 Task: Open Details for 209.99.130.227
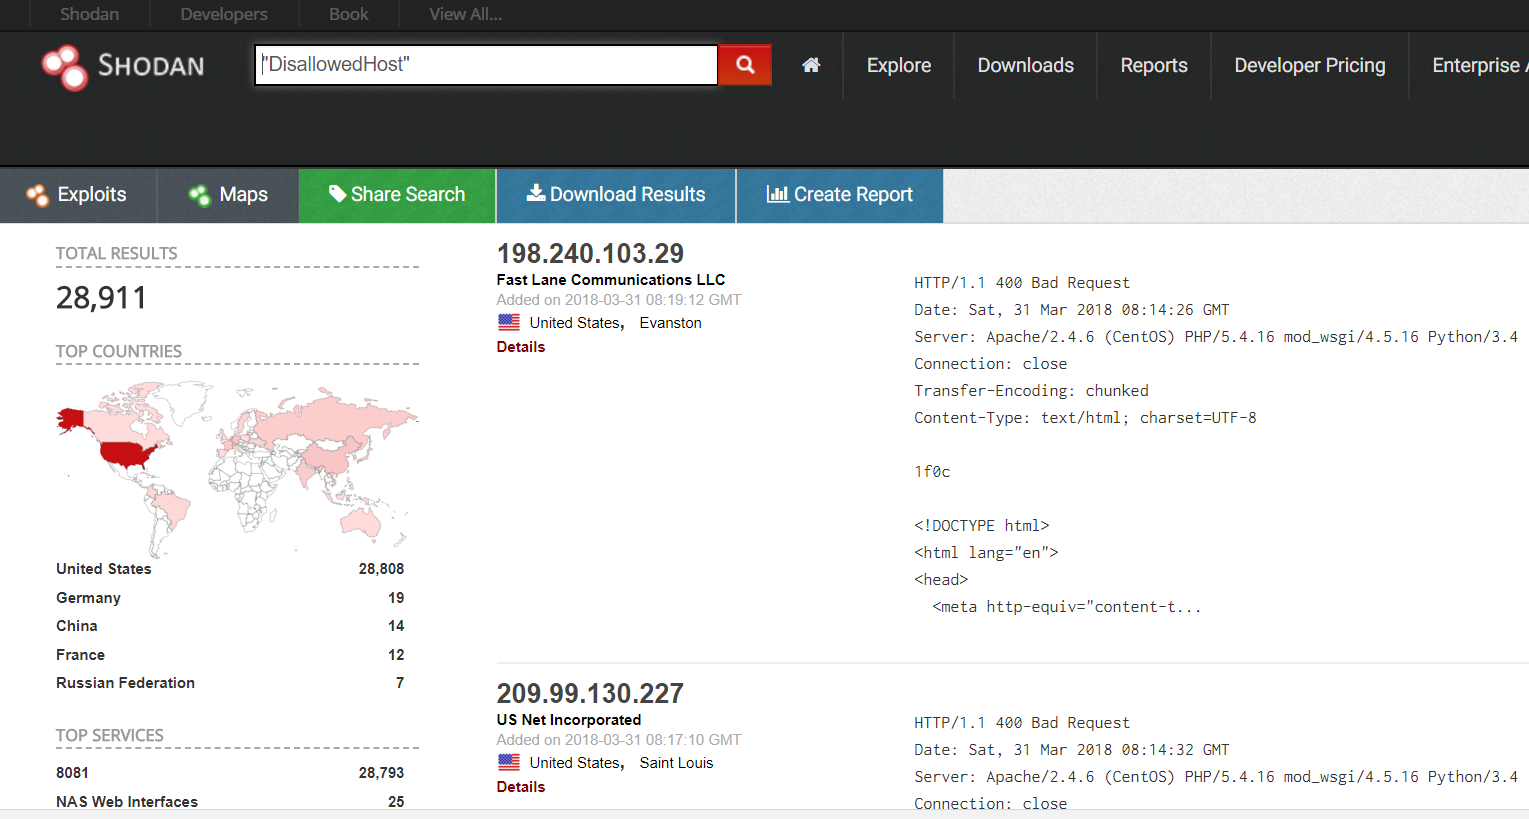521,787
